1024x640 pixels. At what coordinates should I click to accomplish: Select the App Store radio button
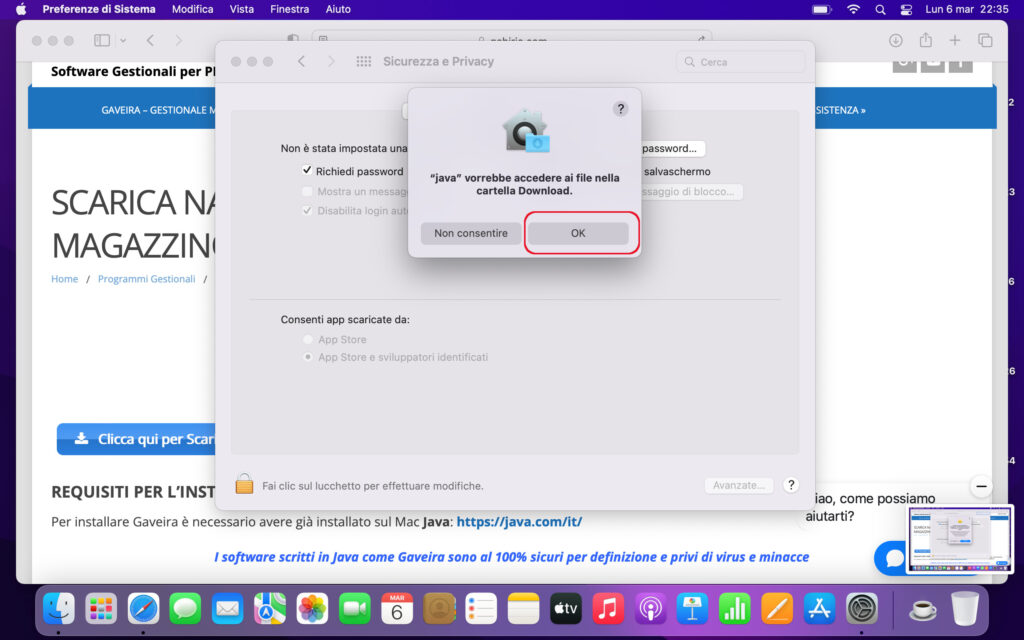(x=308, y=340)
